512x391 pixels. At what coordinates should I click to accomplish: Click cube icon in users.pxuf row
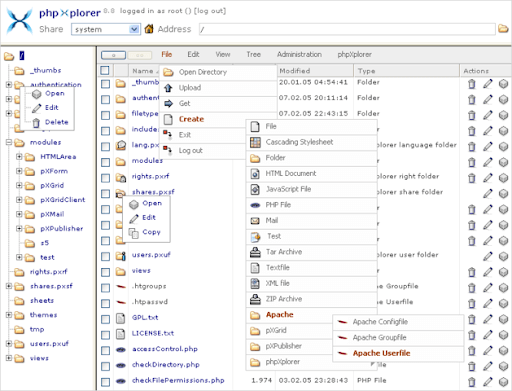click(x=503, y=256)
